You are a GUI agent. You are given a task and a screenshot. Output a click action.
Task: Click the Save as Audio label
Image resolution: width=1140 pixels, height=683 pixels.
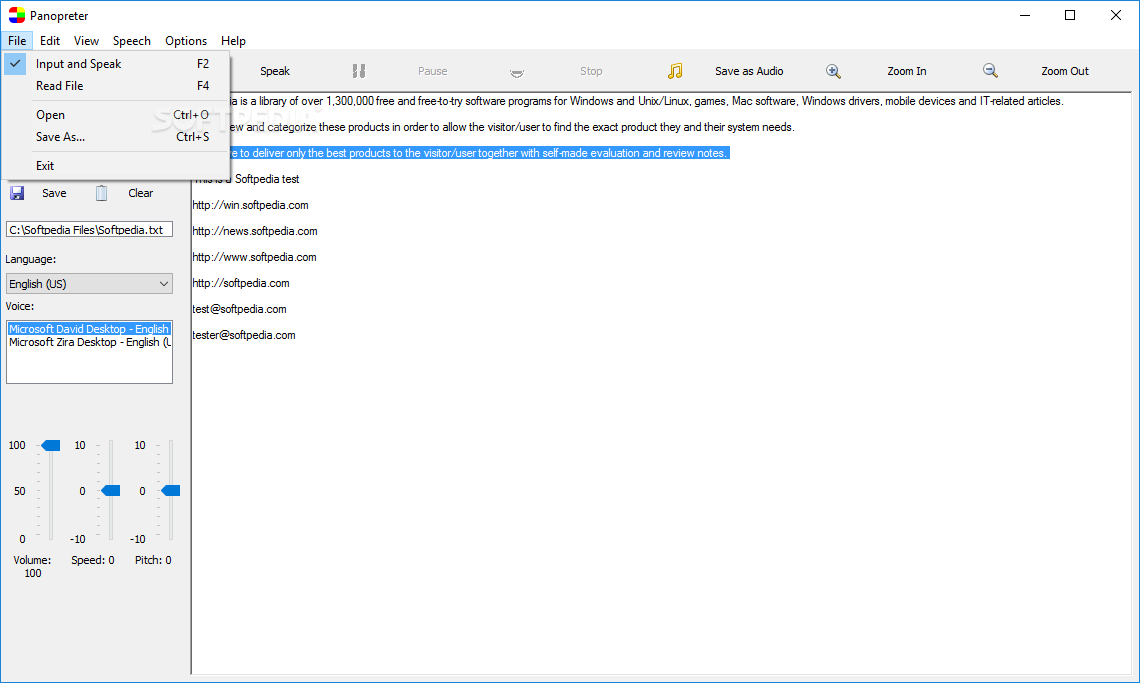(x=749, y=71)
